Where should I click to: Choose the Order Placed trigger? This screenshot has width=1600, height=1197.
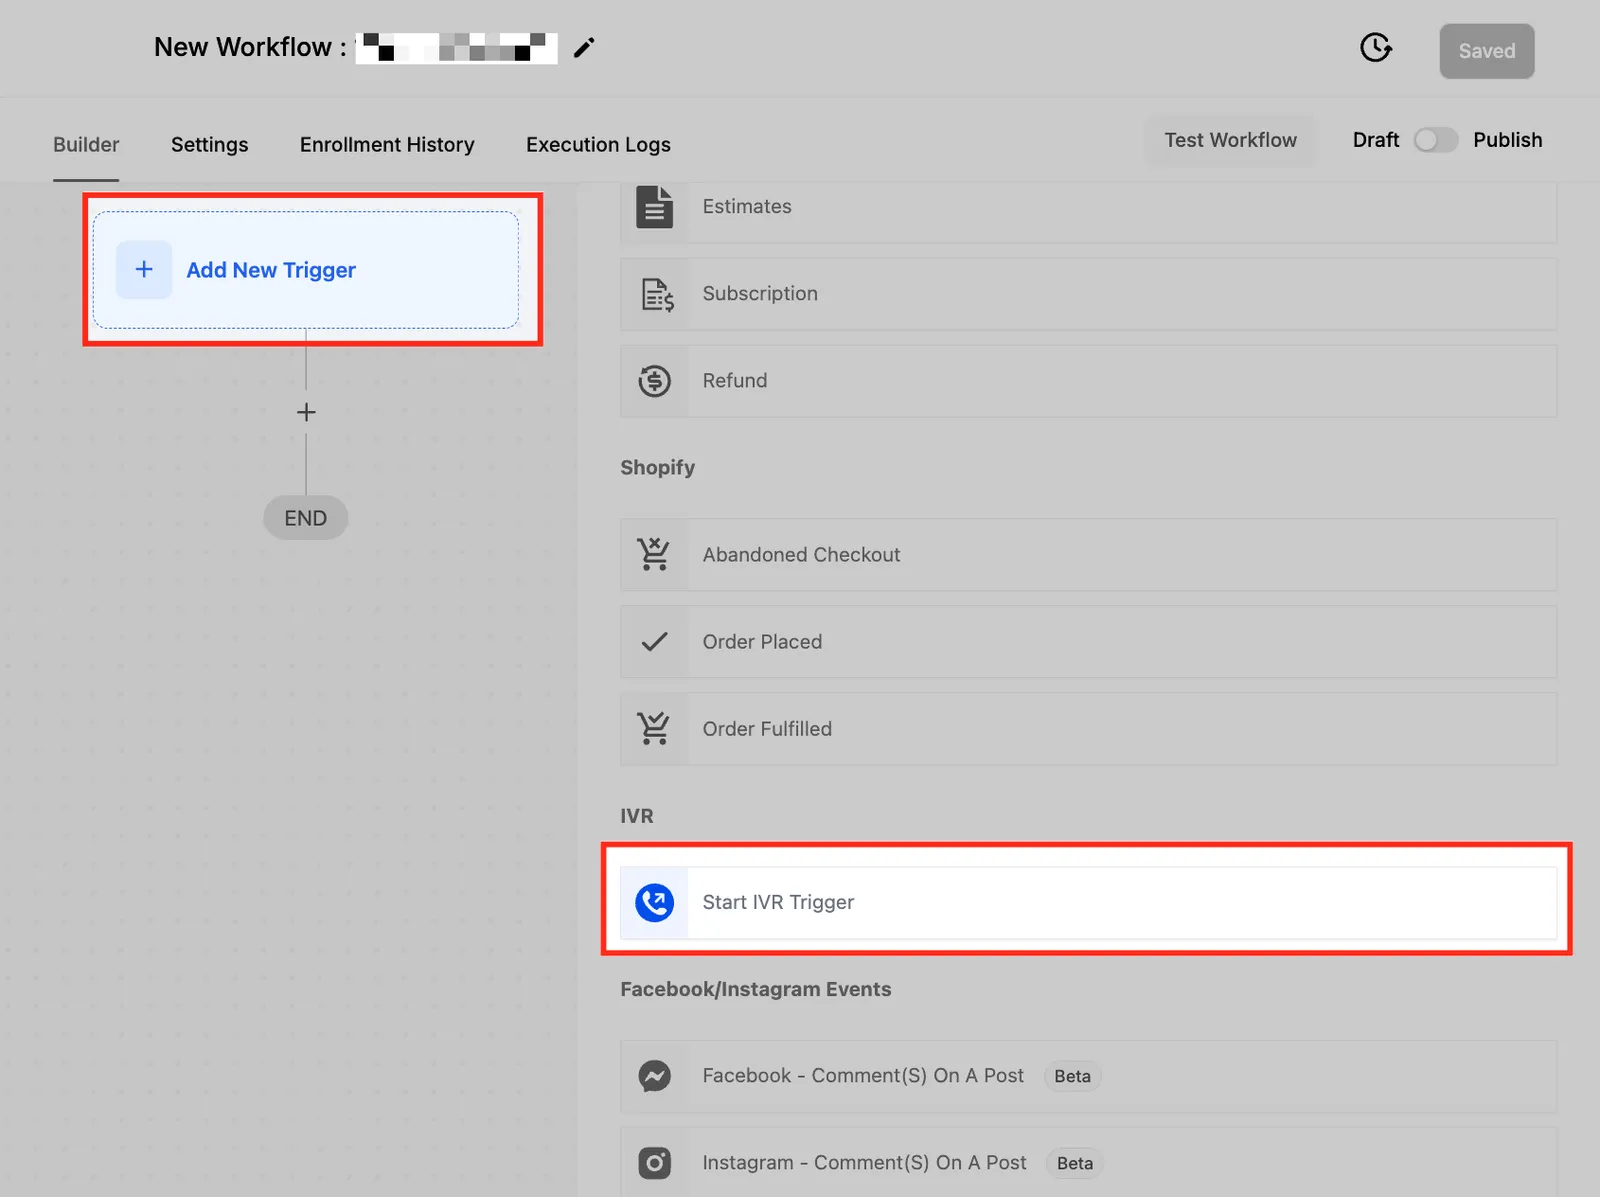(x=1089, y=642)
